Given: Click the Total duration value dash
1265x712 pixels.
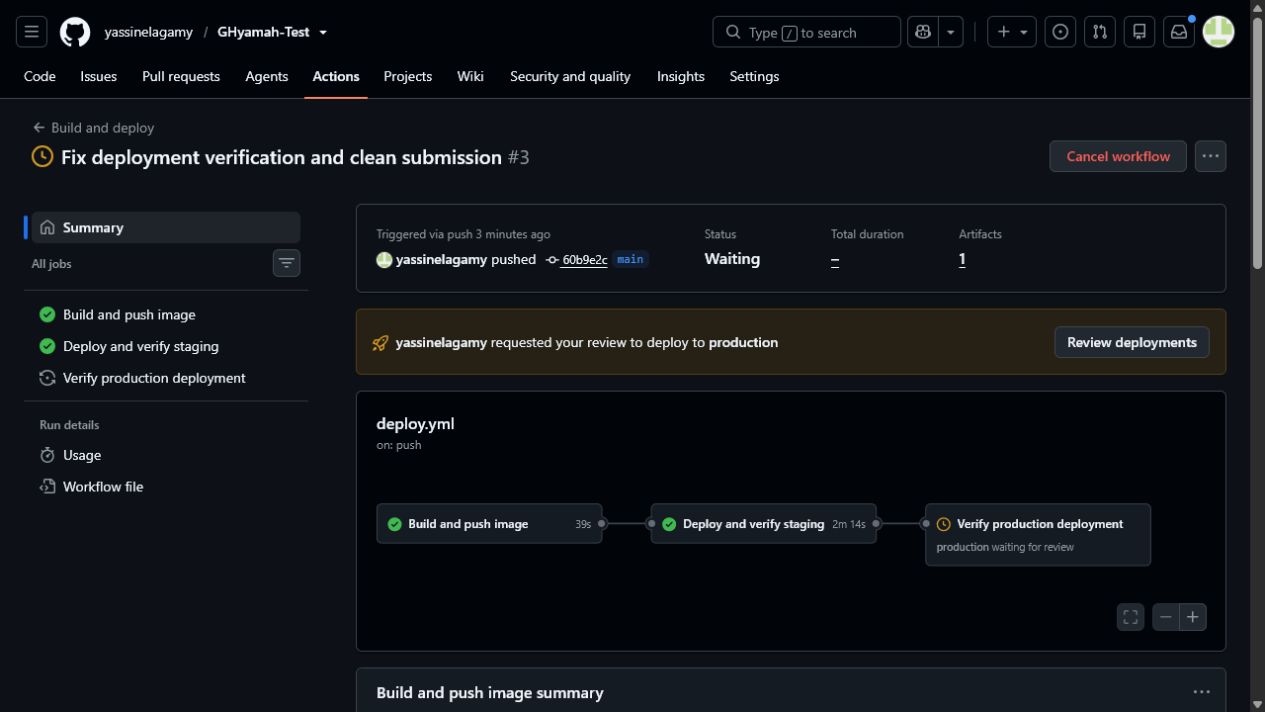Looking at the screenshot, I should click(835, 260).
